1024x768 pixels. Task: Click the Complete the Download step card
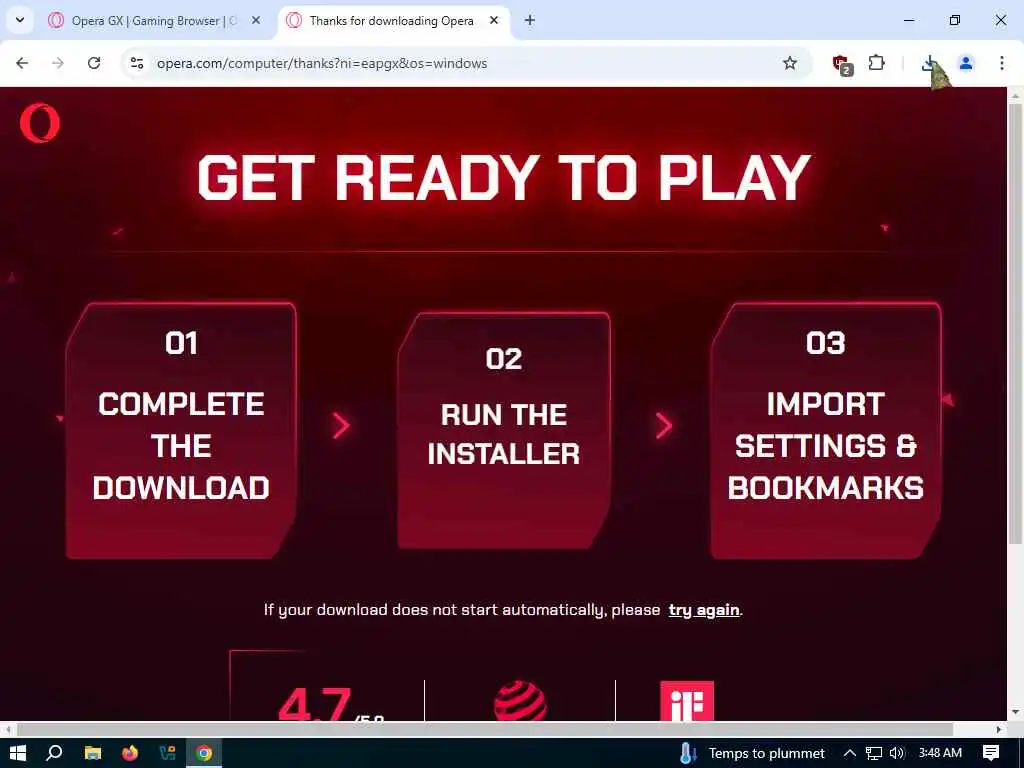click(181, 430)
